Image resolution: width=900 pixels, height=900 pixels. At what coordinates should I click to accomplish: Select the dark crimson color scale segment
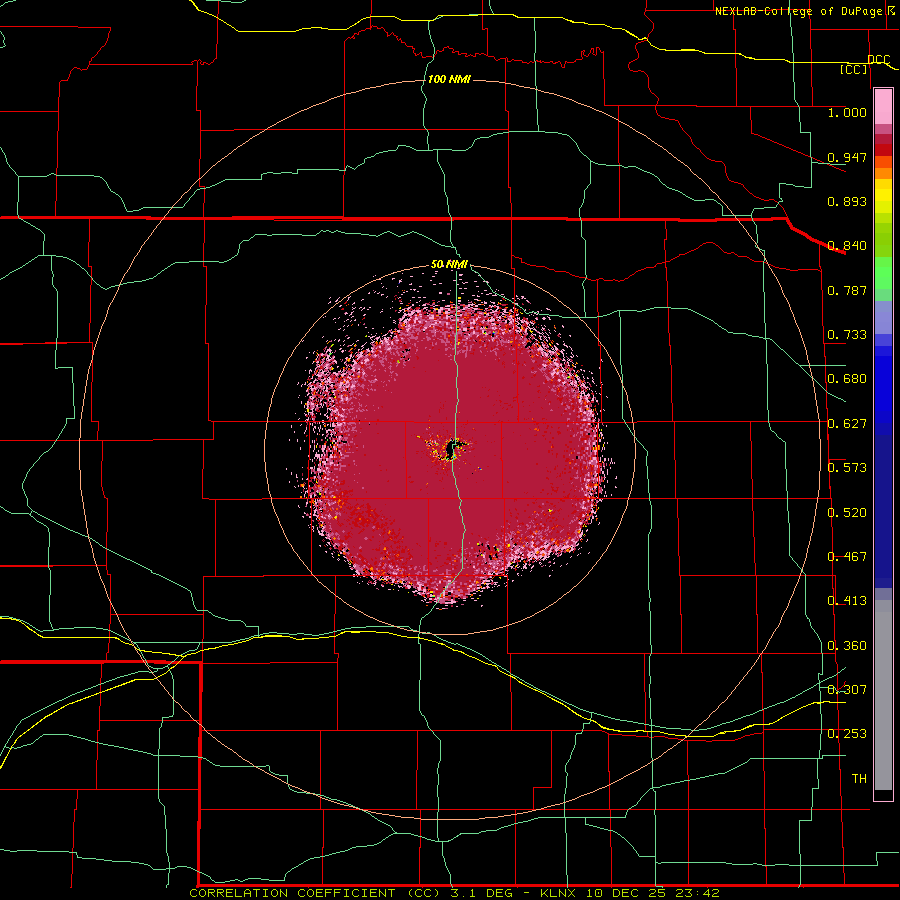(883, 139)
